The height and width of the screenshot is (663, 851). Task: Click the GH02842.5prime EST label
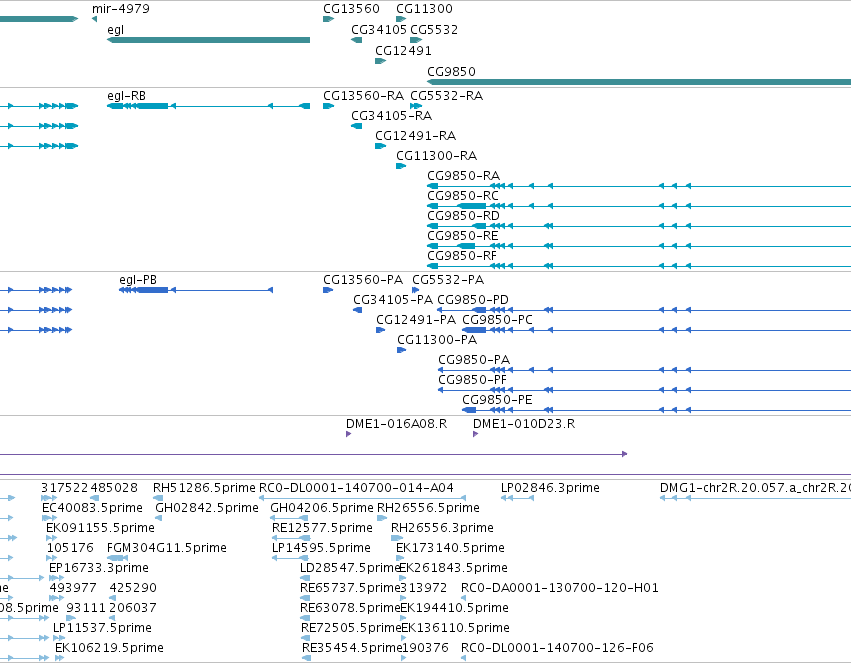coord(207,508)
